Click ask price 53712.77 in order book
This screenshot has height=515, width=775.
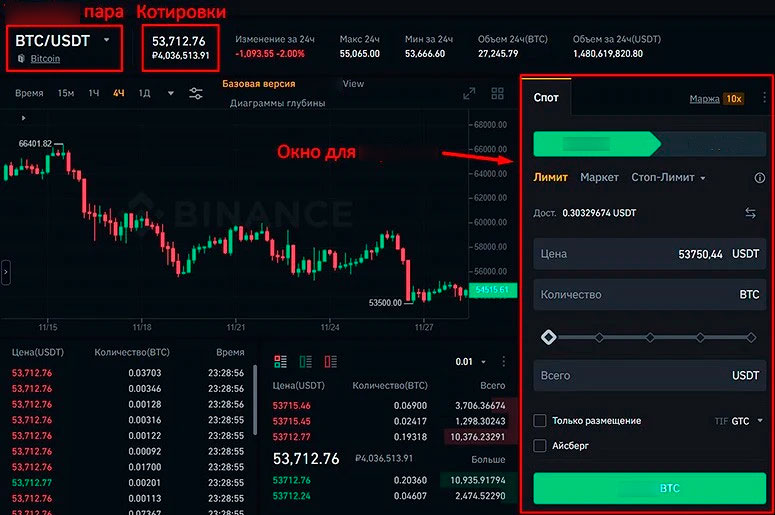click(292, 437)
